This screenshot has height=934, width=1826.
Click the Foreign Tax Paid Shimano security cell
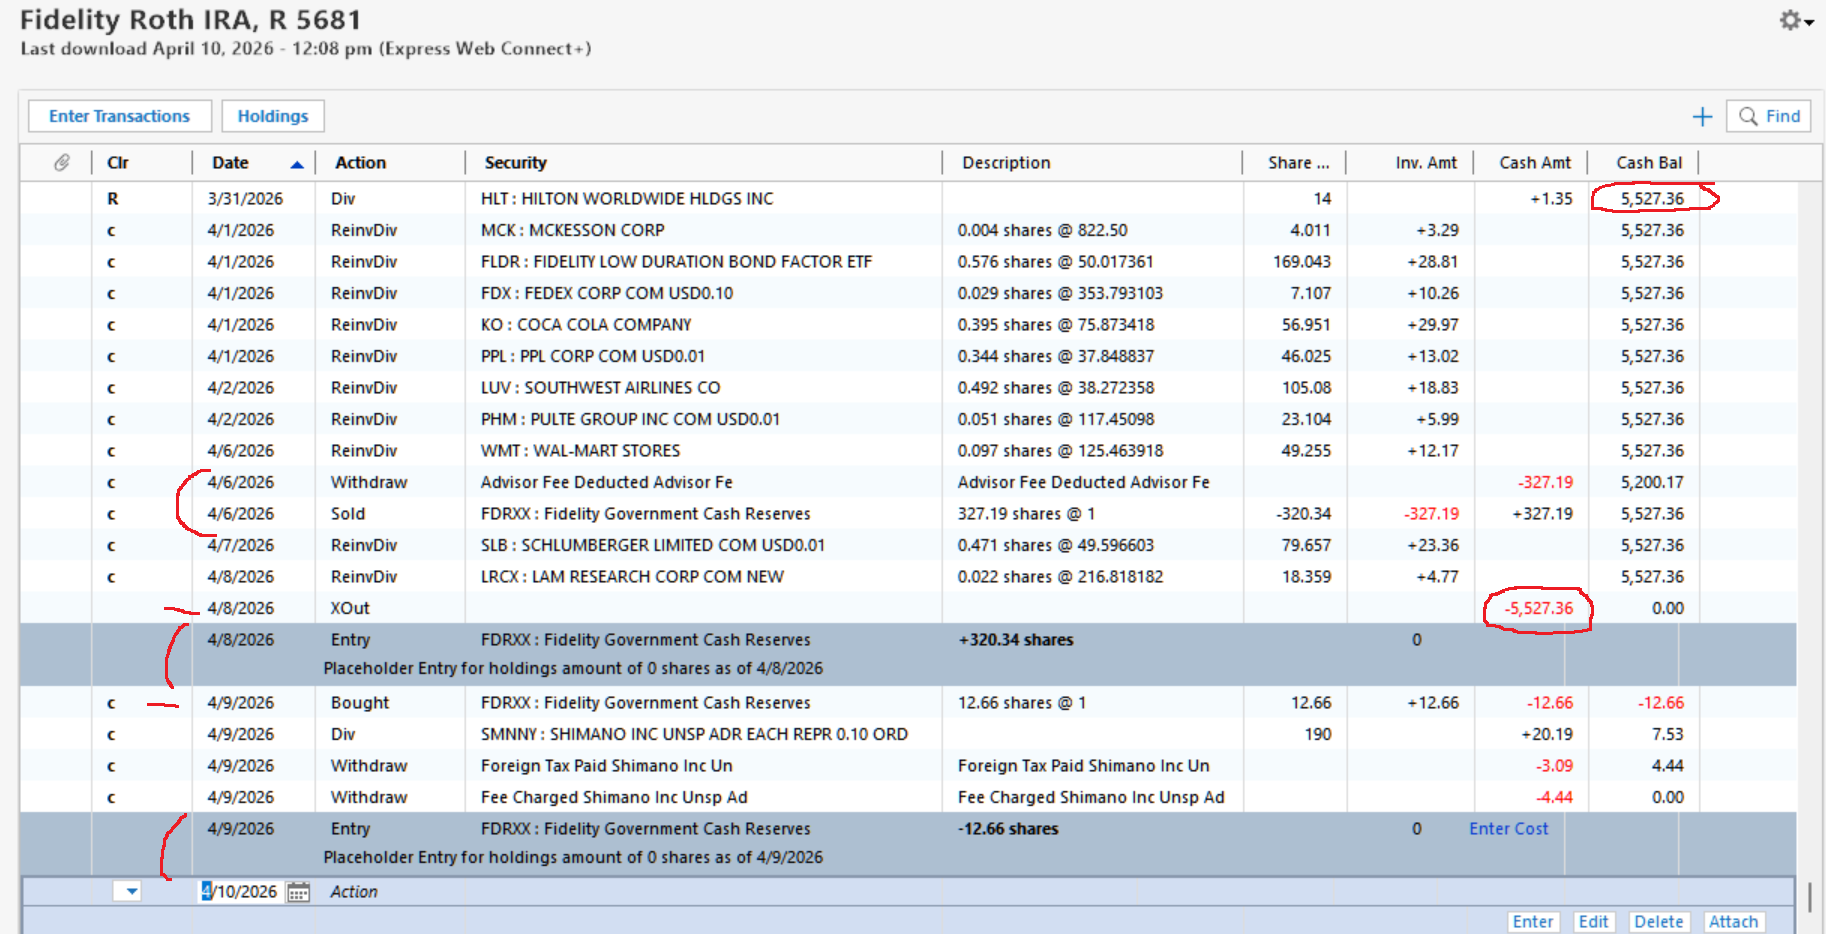(x=606, y=765)
